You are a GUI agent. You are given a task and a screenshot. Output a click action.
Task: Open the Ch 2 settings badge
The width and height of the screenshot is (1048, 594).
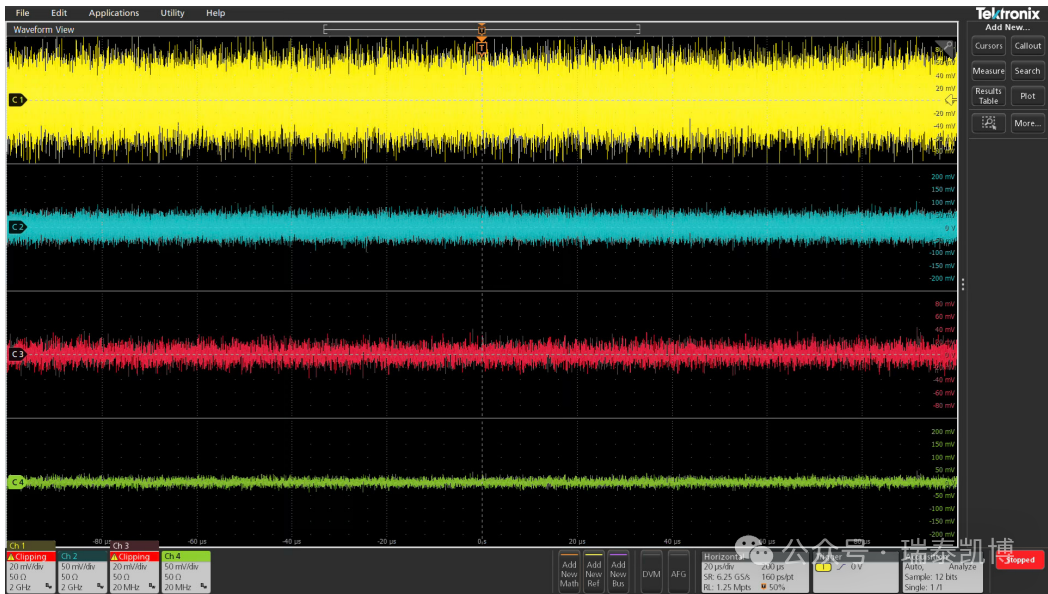click(83, 571)
